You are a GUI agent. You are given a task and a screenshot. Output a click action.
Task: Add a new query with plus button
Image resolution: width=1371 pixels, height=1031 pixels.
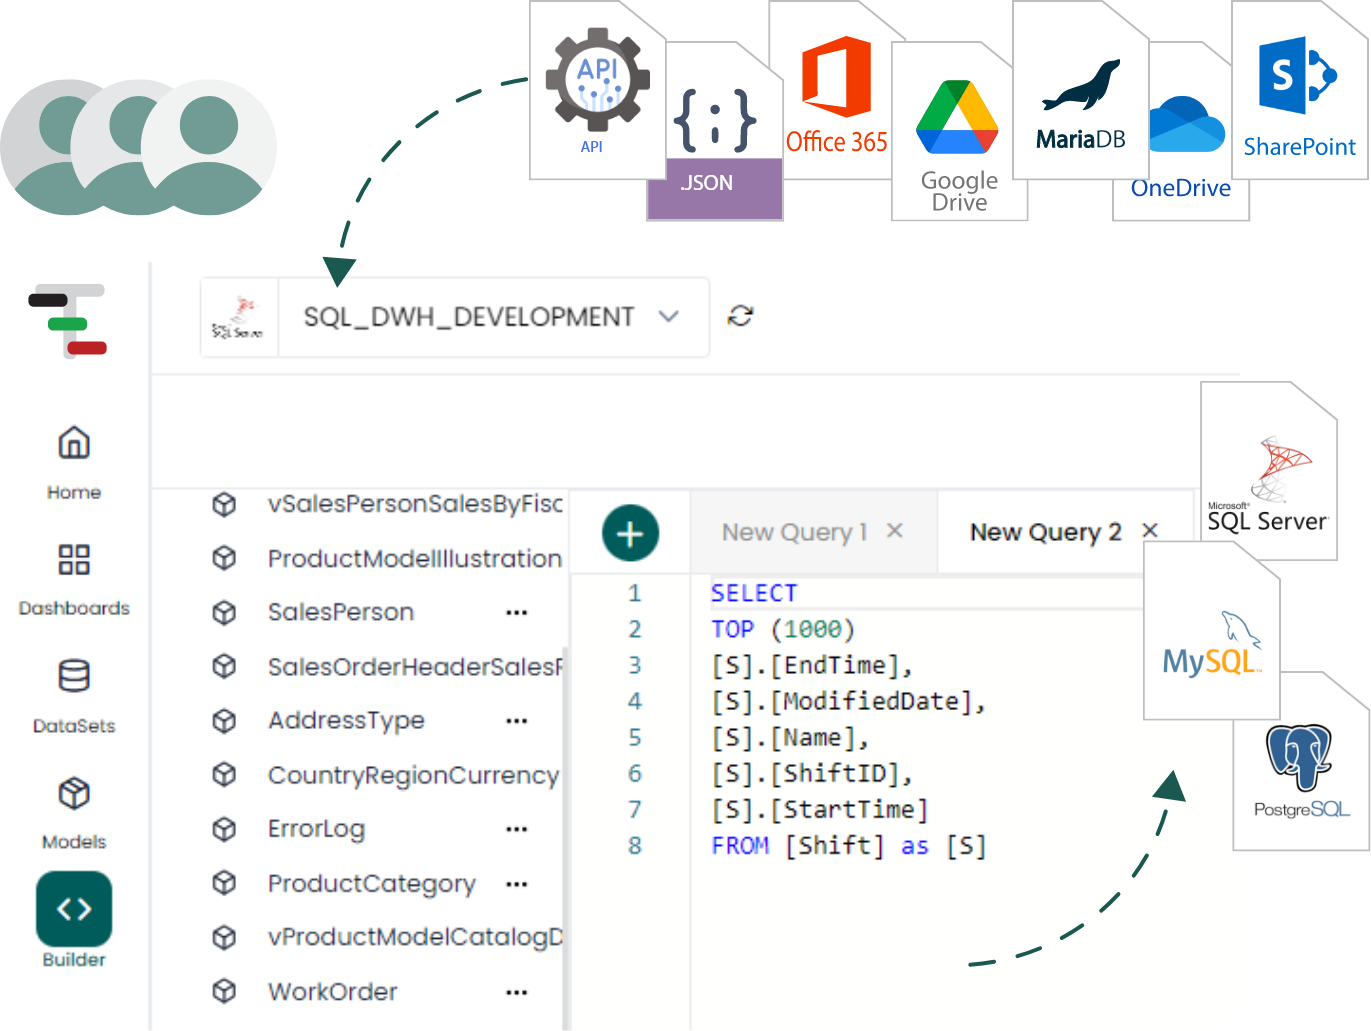click(630, 534)
